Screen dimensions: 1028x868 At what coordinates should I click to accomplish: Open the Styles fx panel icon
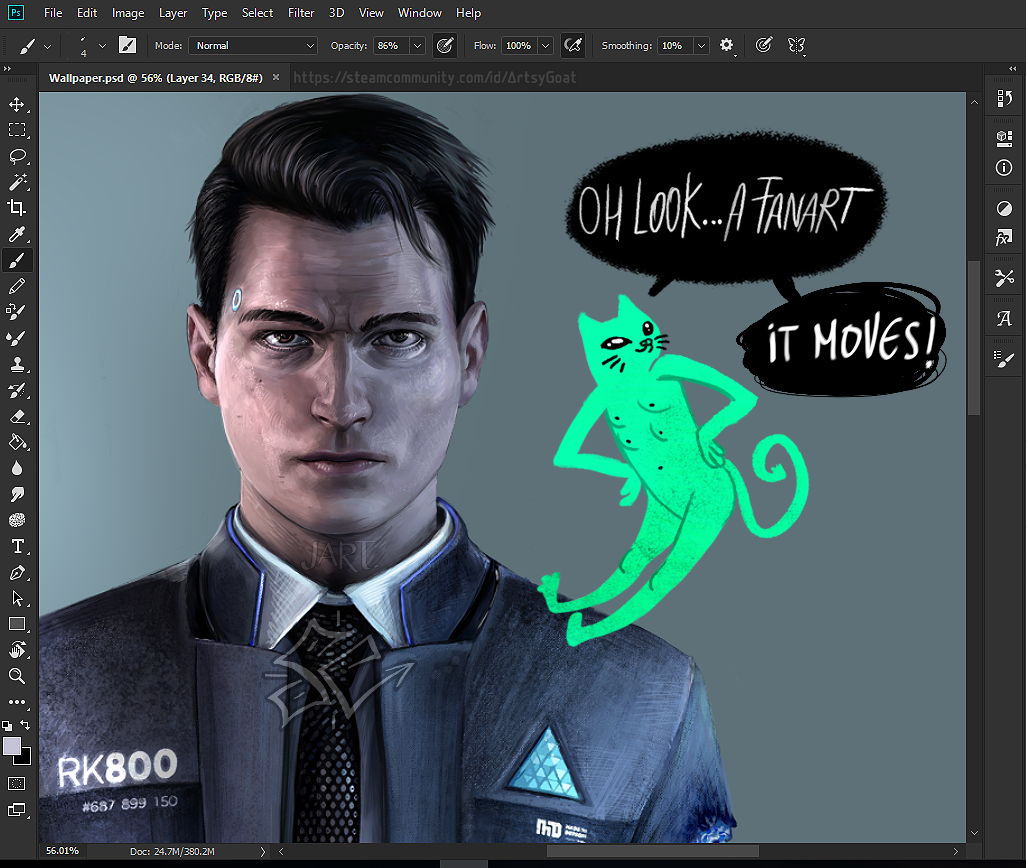1004,237
